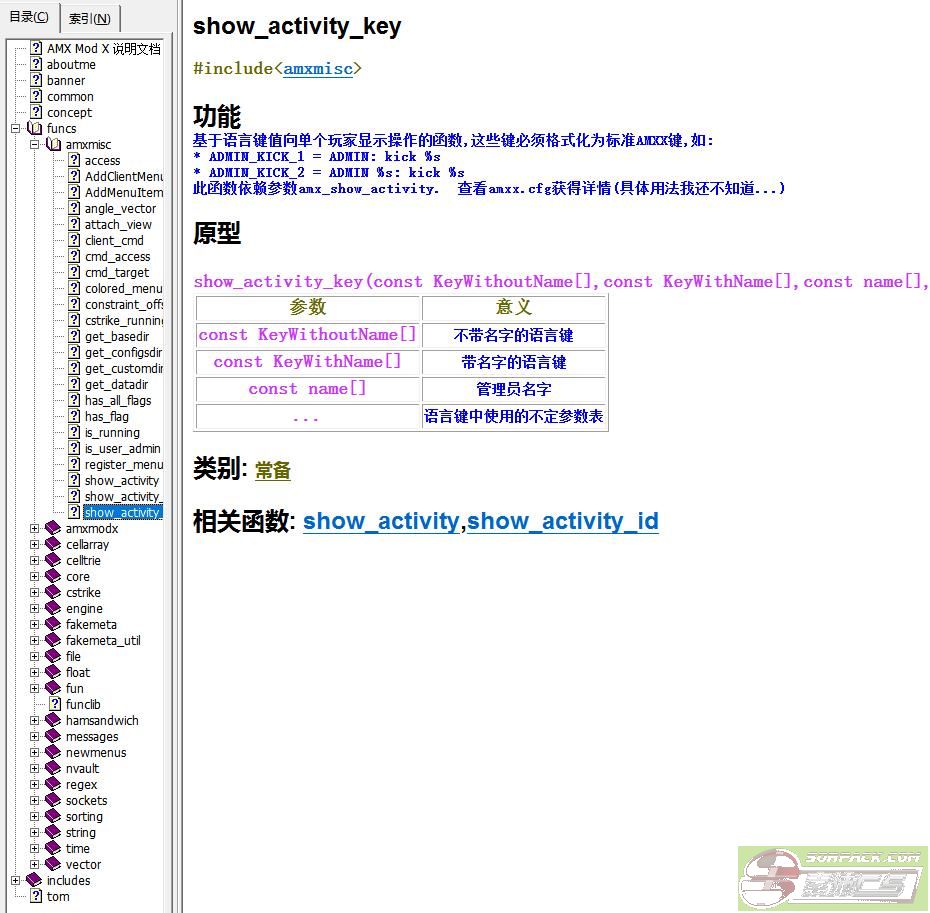This screenshot has height=913, width=930.
Task: Follow the show_activity_id related function link
Action: pyautogui.click(x=563, y=521)
